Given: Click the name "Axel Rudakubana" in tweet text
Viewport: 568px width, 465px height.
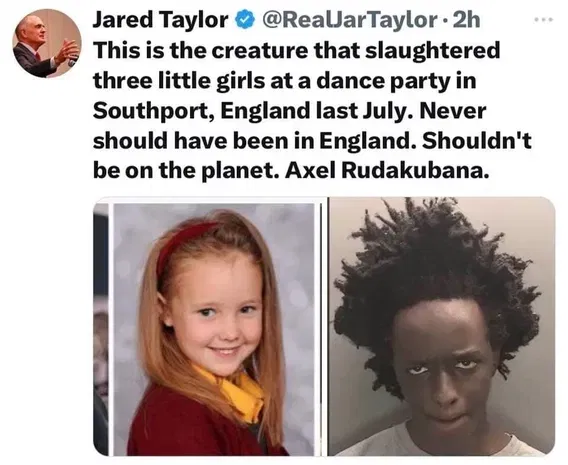Looking at the screenshot, I should pos(385,171).
